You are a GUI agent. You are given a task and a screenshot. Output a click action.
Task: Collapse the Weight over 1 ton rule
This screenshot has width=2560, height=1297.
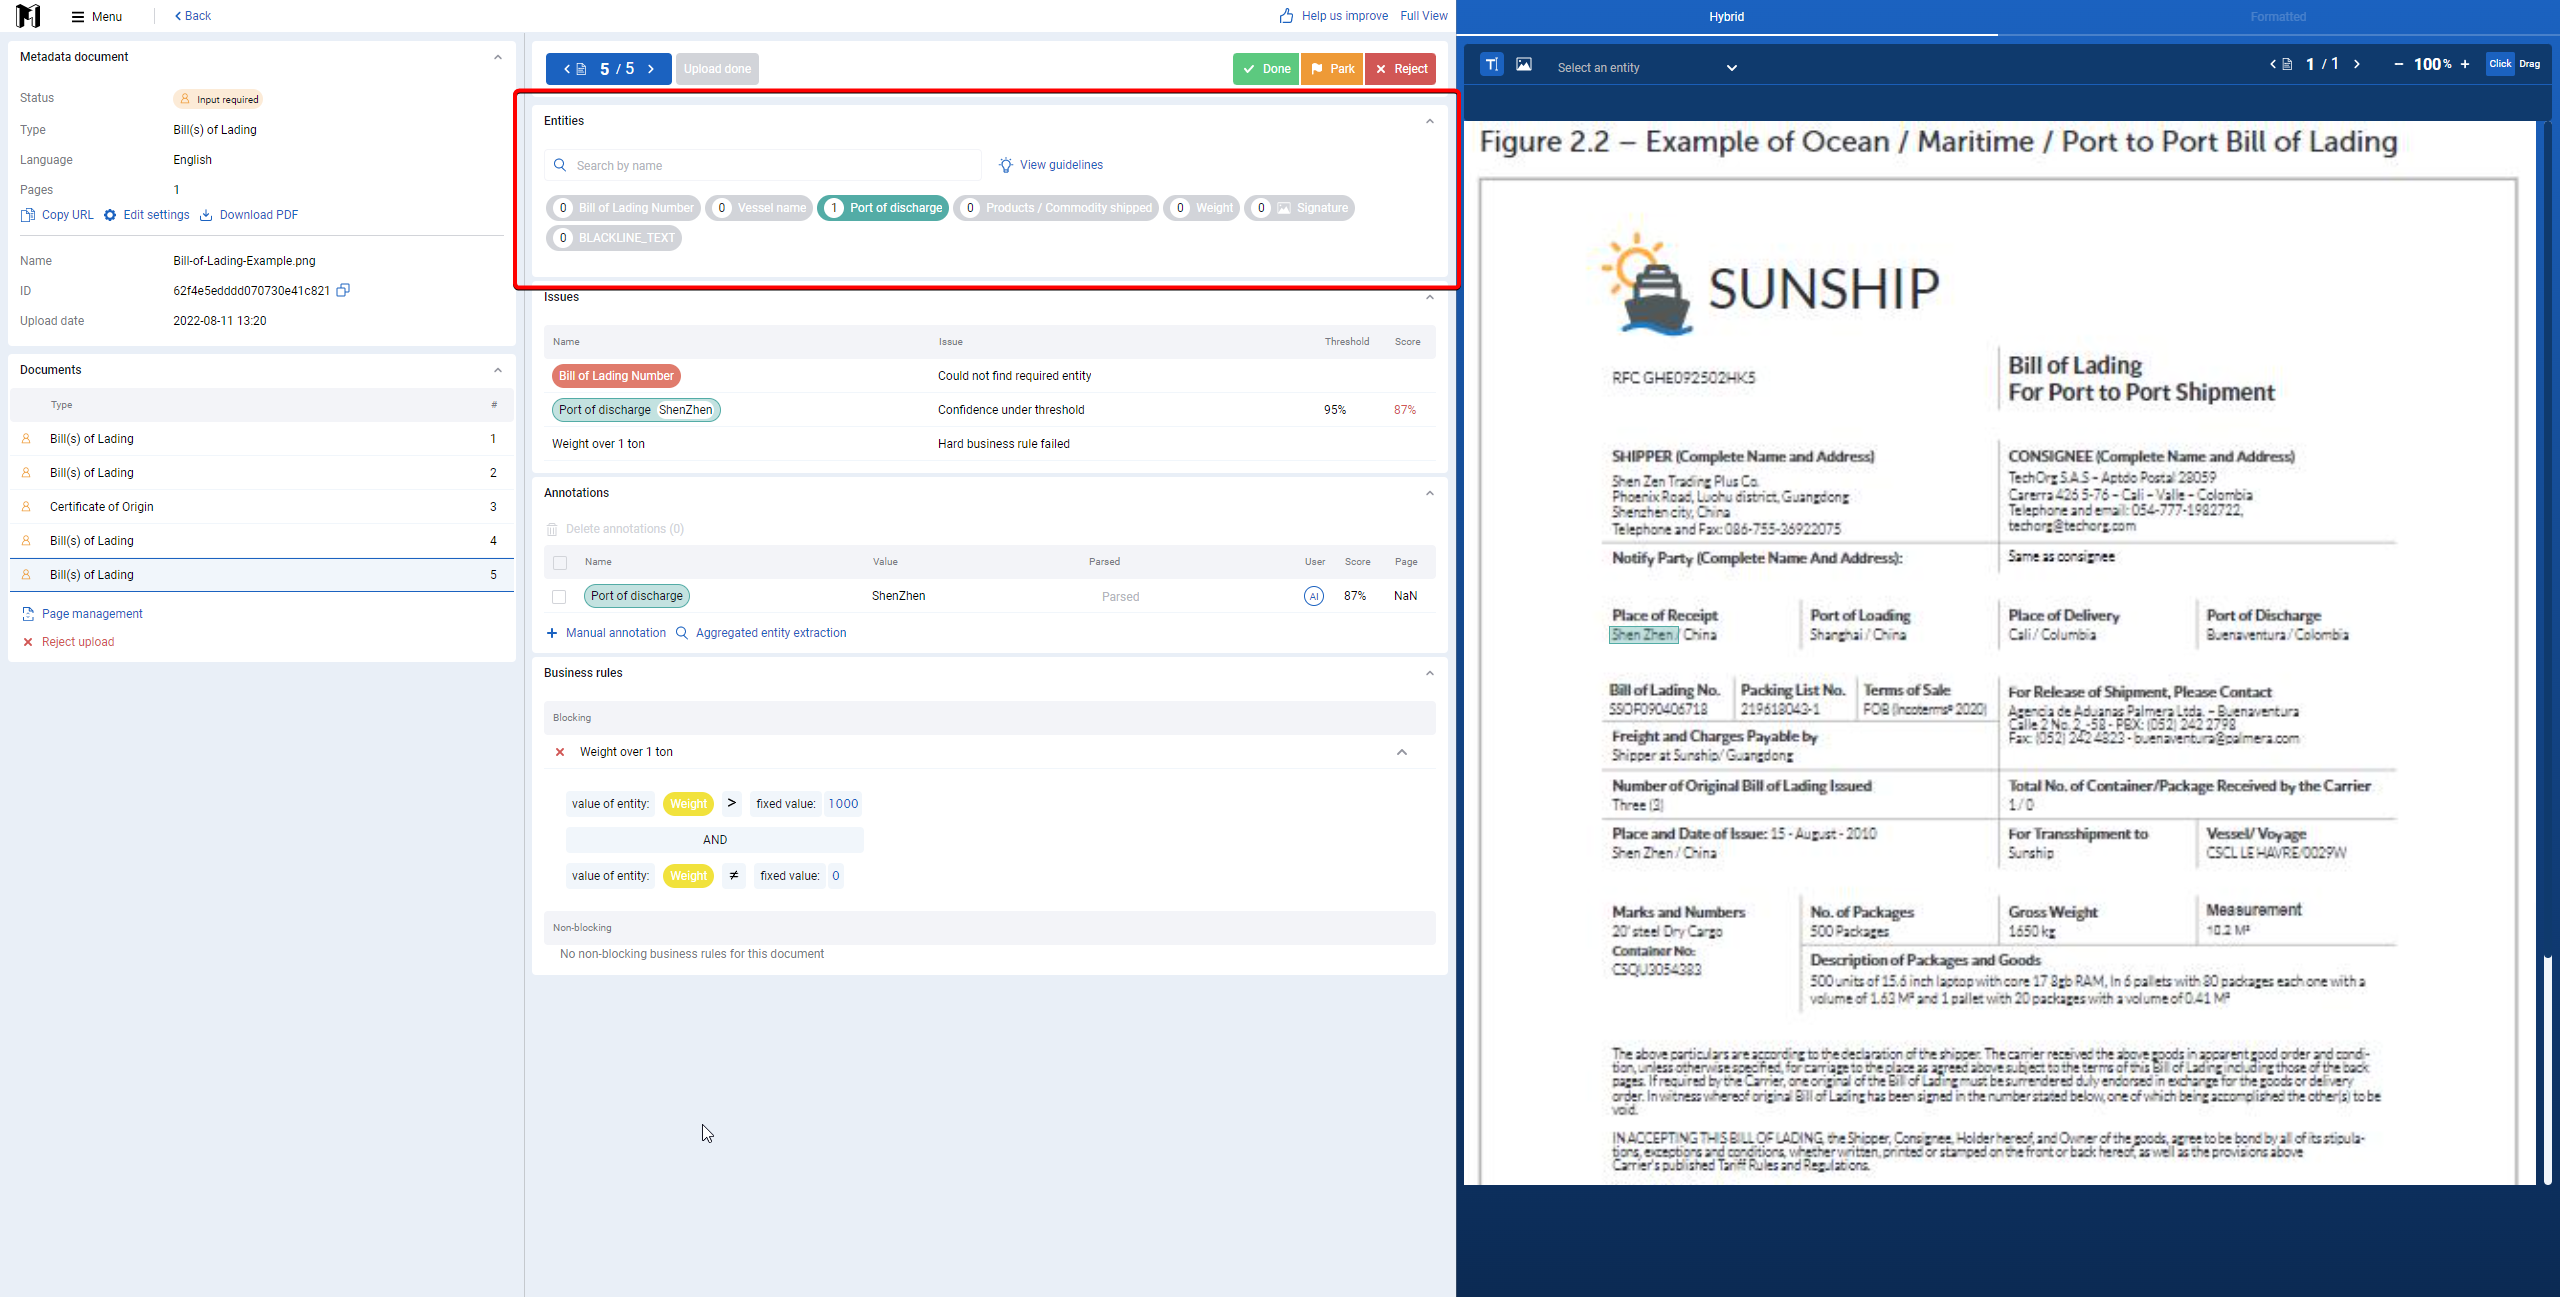tap(1402, 752)
